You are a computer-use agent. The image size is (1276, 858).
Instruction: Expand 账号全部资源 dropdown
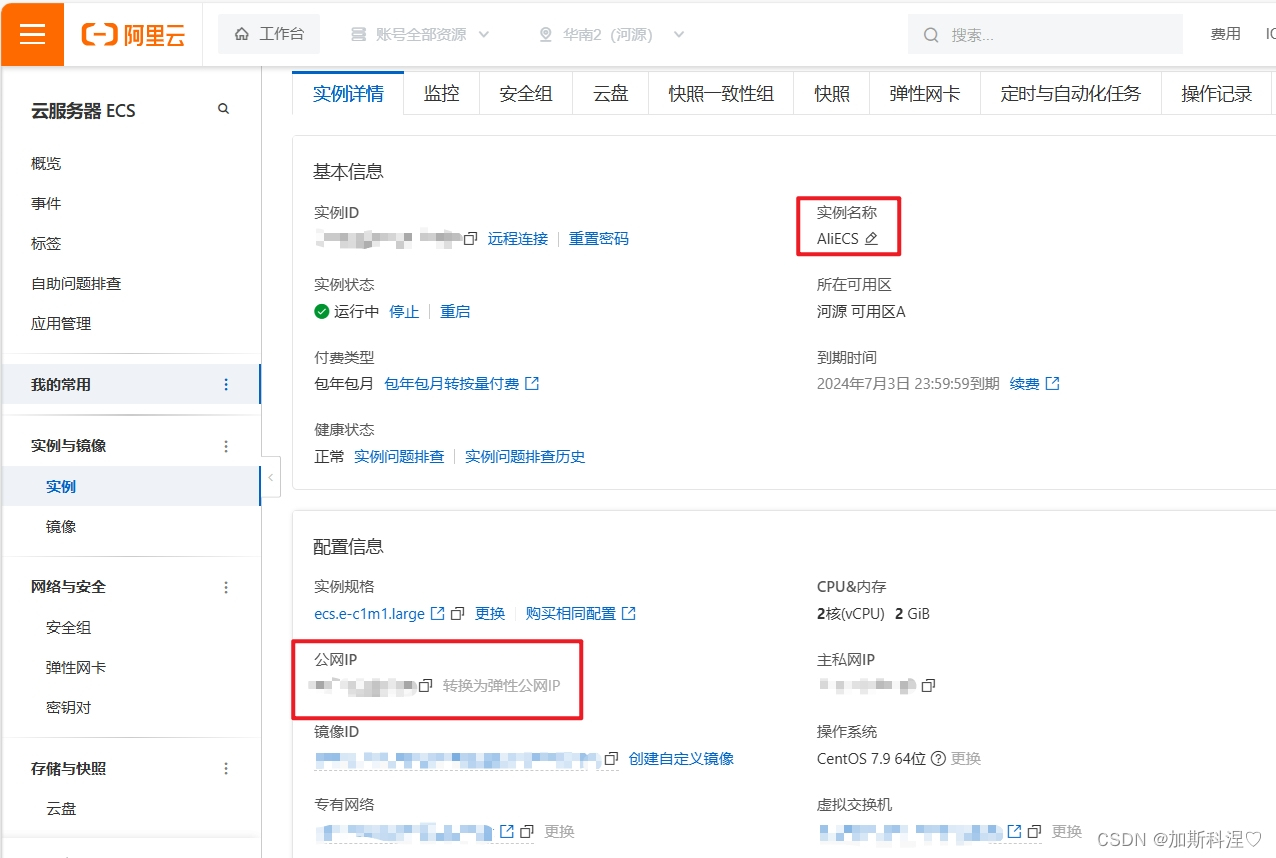pyautogui.click(x=420, y=34)
